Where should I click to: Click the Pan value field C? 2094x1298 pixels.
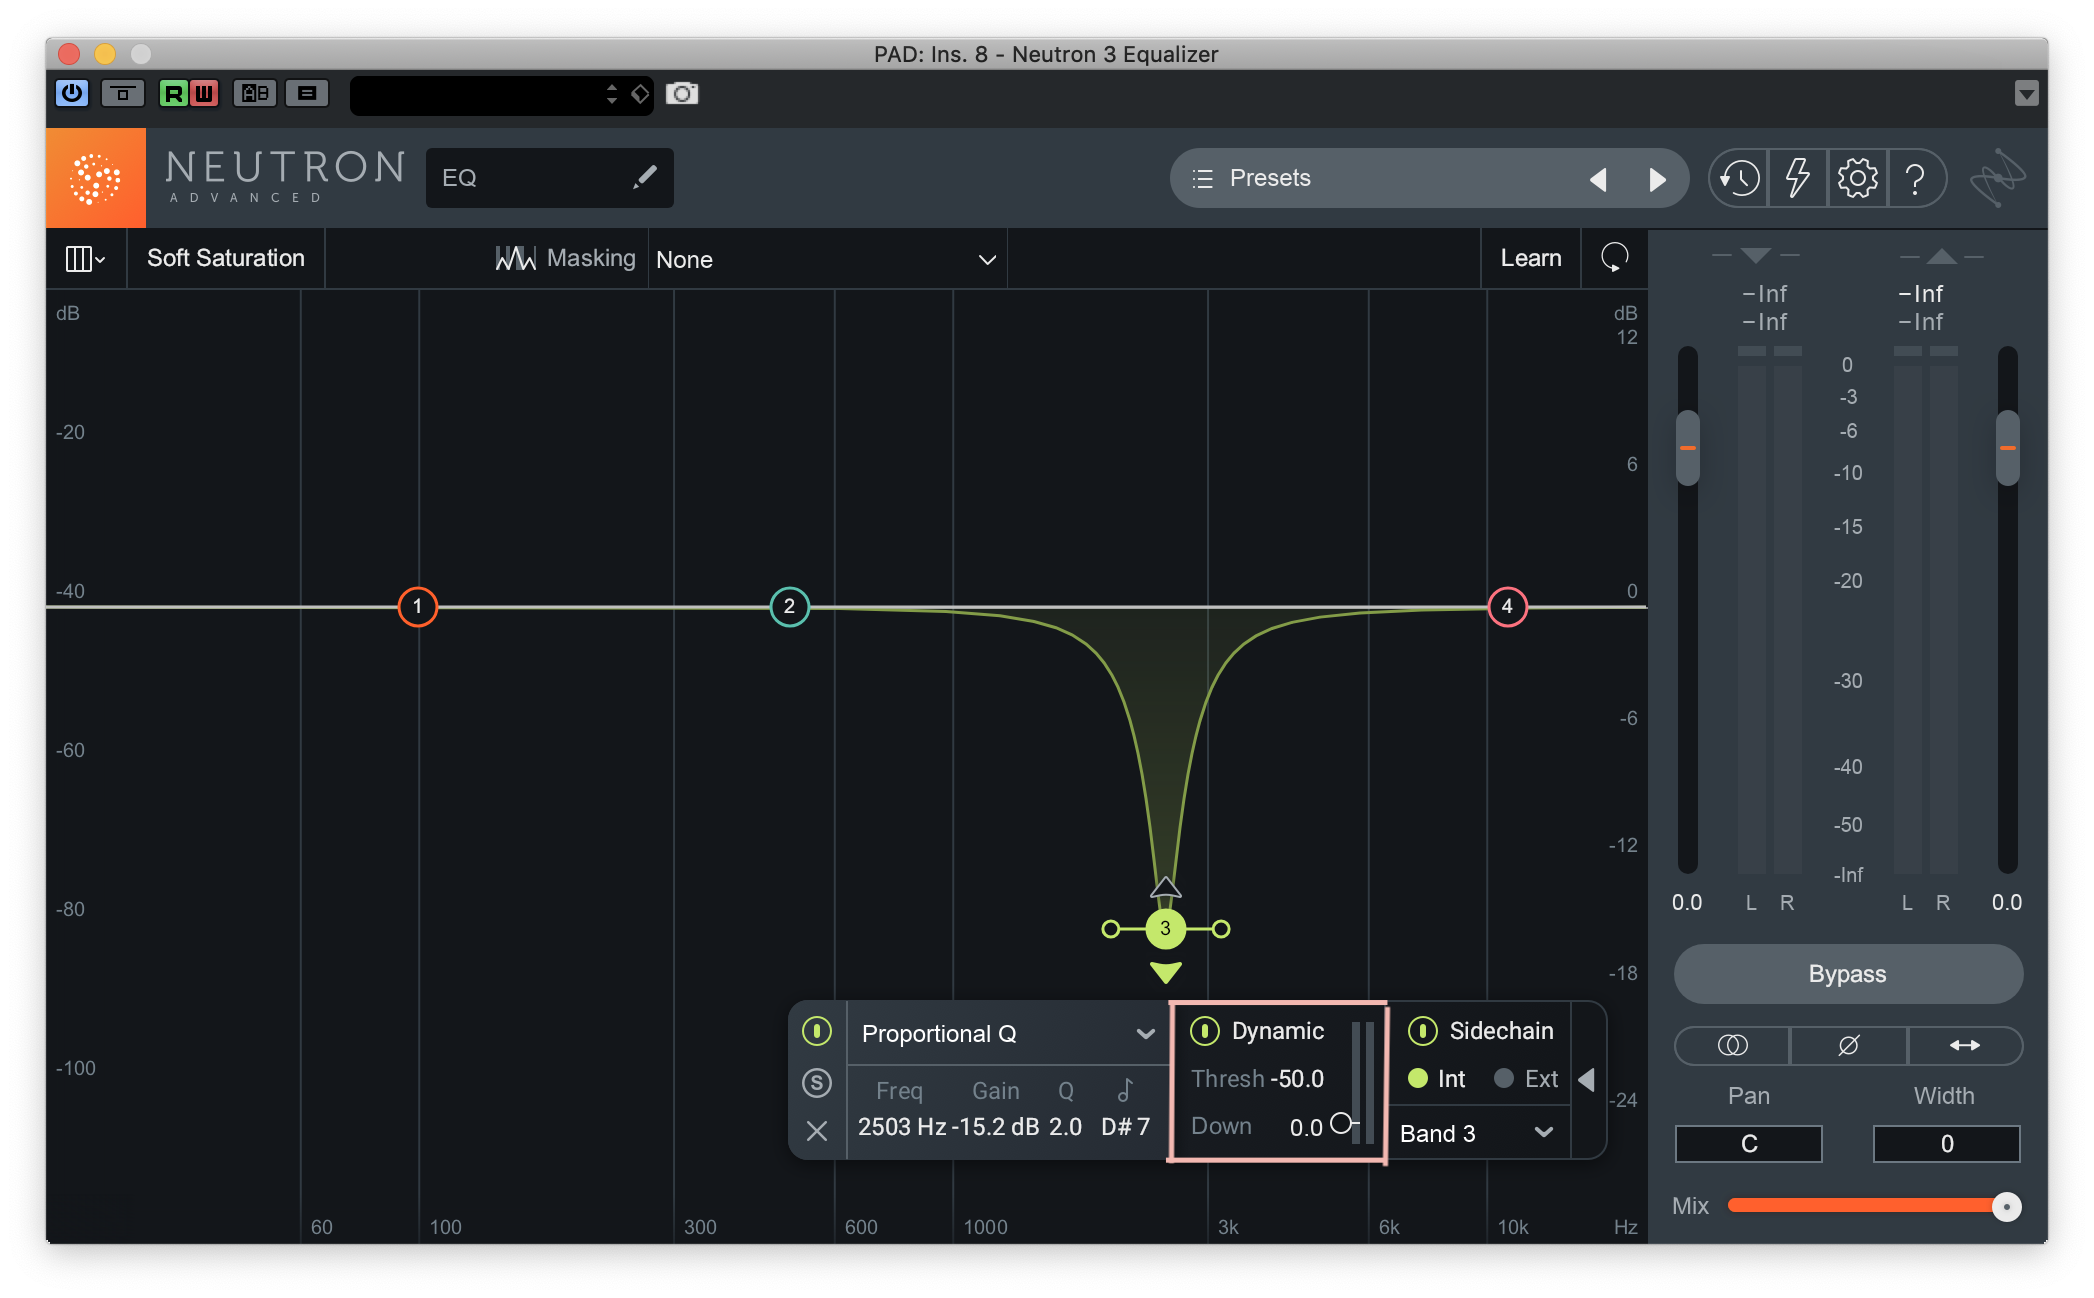(1749, 1143)
